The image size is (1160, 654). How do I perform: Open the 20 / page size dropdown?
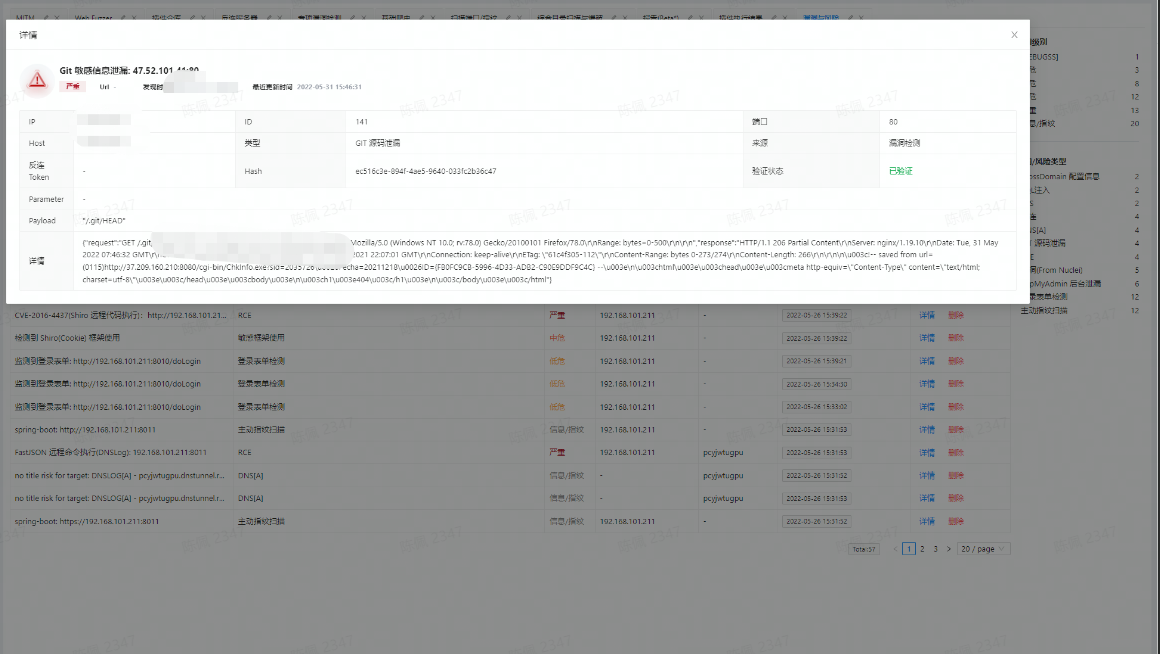983,549
